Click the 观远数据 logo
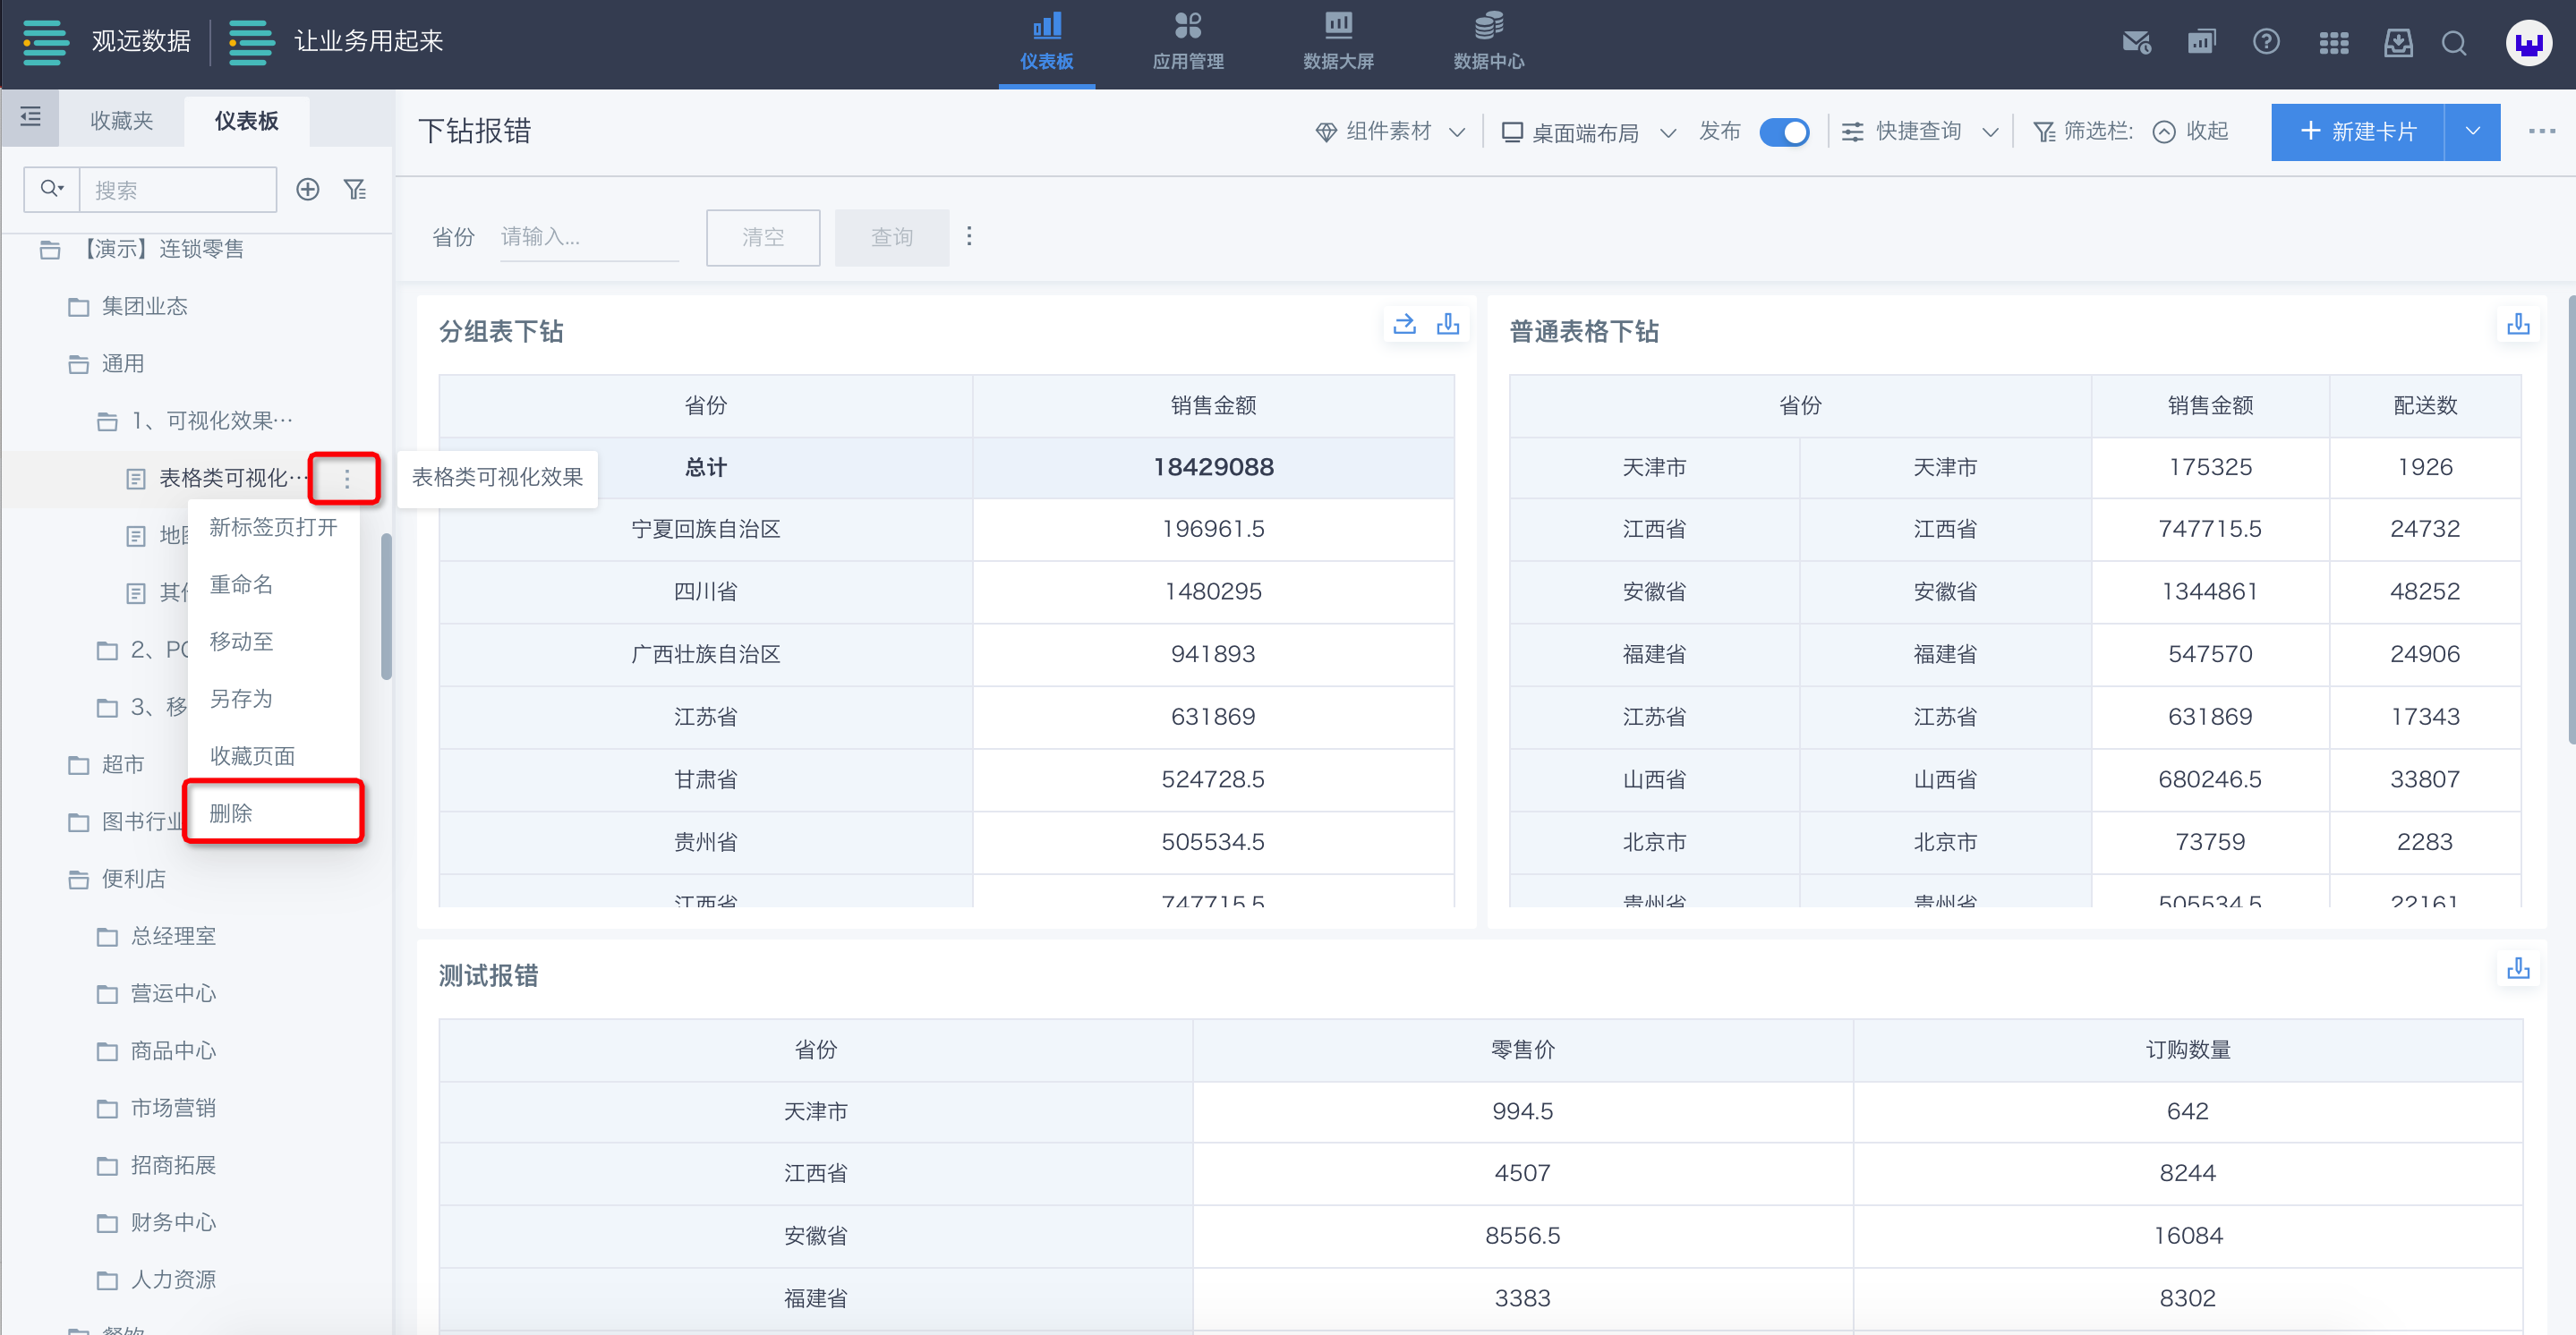The image size is (2576, 1335). coord(107,42)
